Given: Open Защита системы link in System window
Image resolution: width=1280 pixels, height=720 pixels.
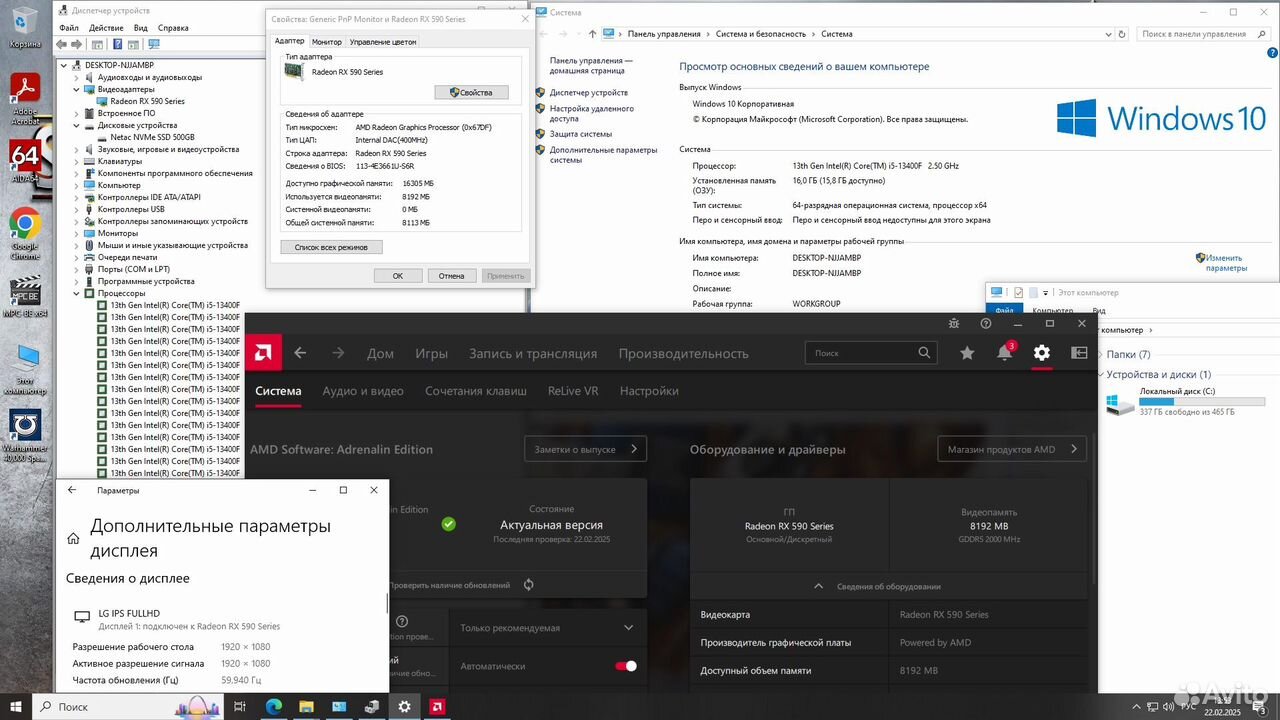Looking at the screenshot, I should [x=581, y=133].
